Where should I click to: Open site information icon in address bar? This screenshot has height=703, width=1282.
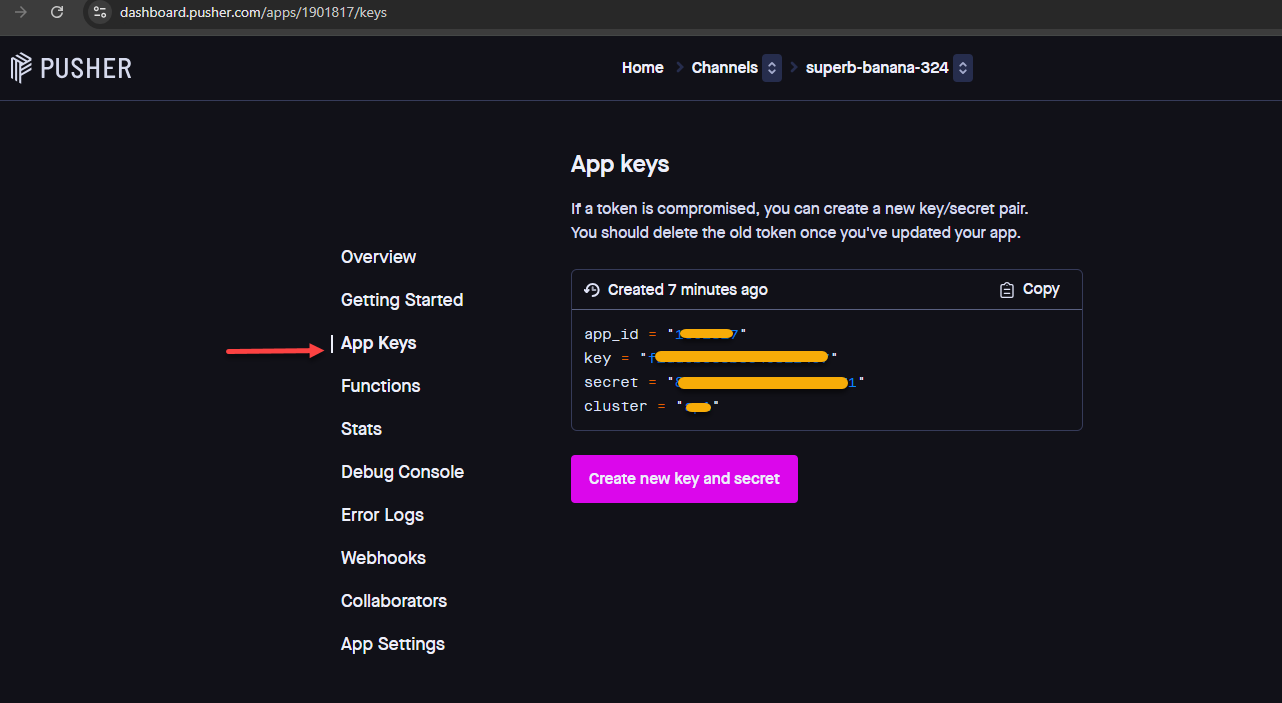coord(99,12)
